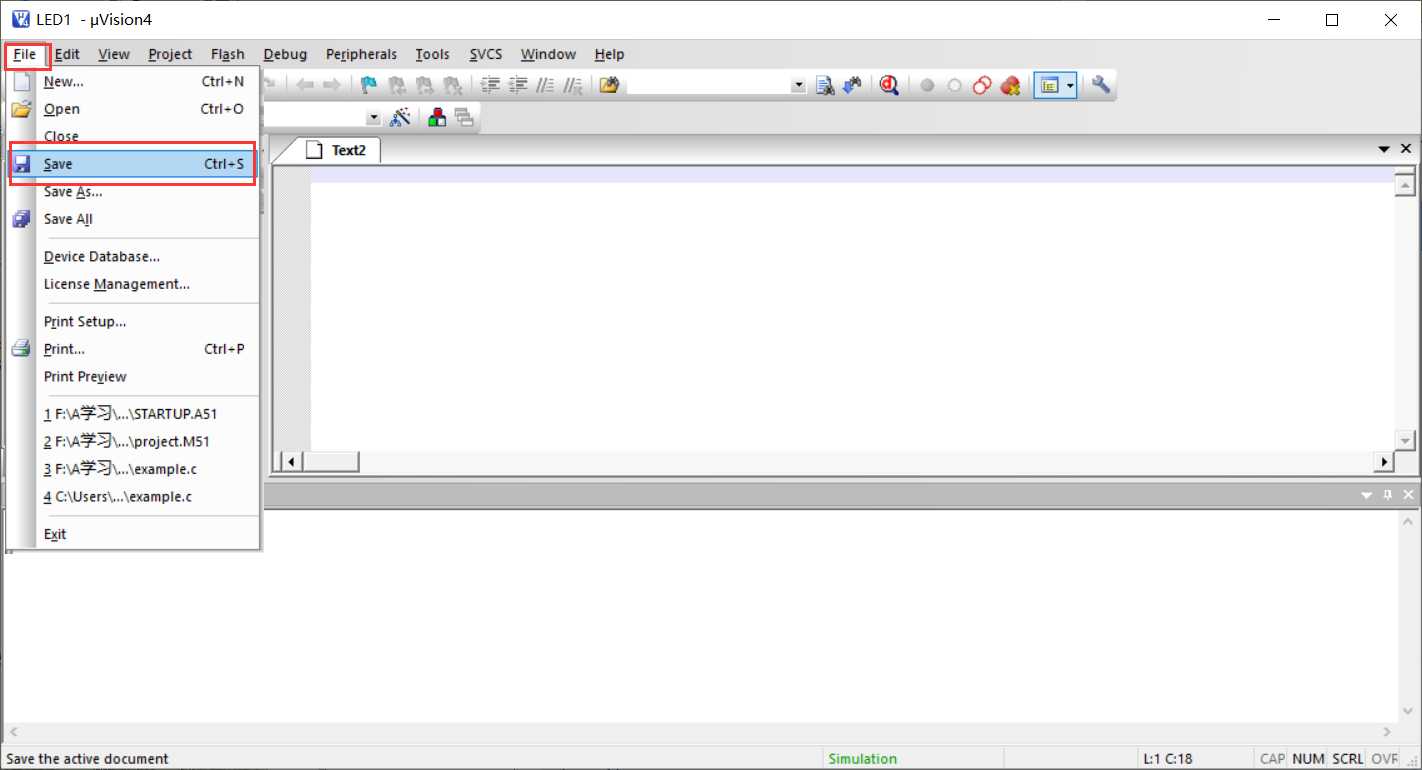The width and height of the screenshot is (1422, 770).
Task: Click the disable all breakpoints icon
Action: point(982,86)
